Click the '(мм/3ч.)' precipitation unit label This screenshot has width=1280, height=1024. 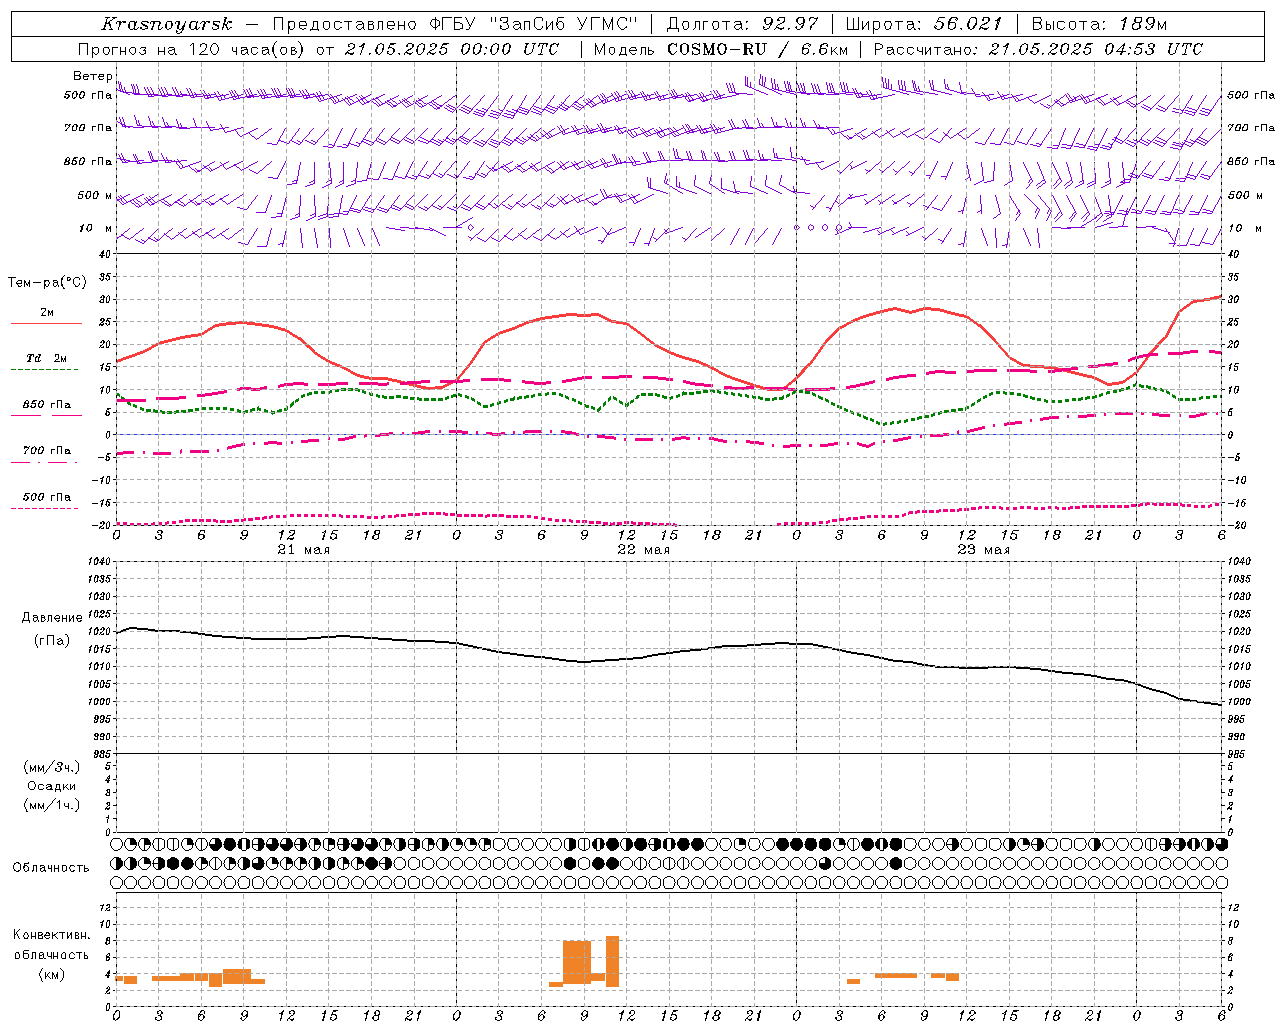coord(51,767)
